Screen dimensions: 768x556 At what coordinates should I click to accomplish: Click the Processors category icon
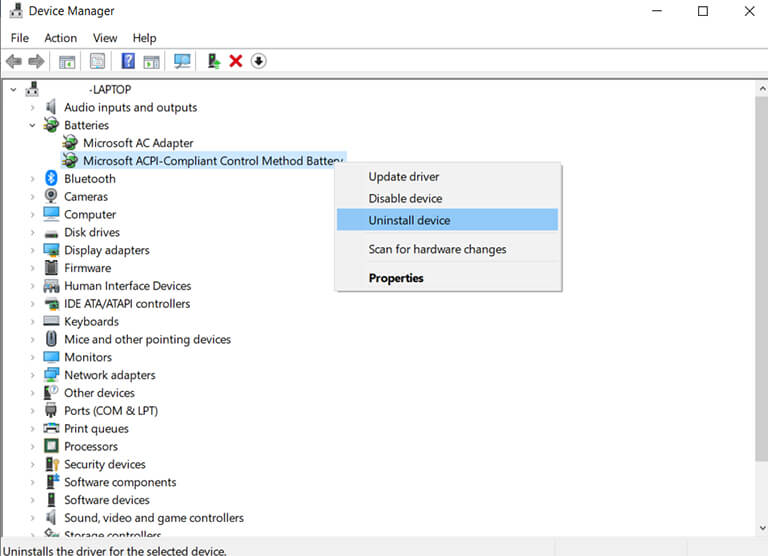point(51,446)
